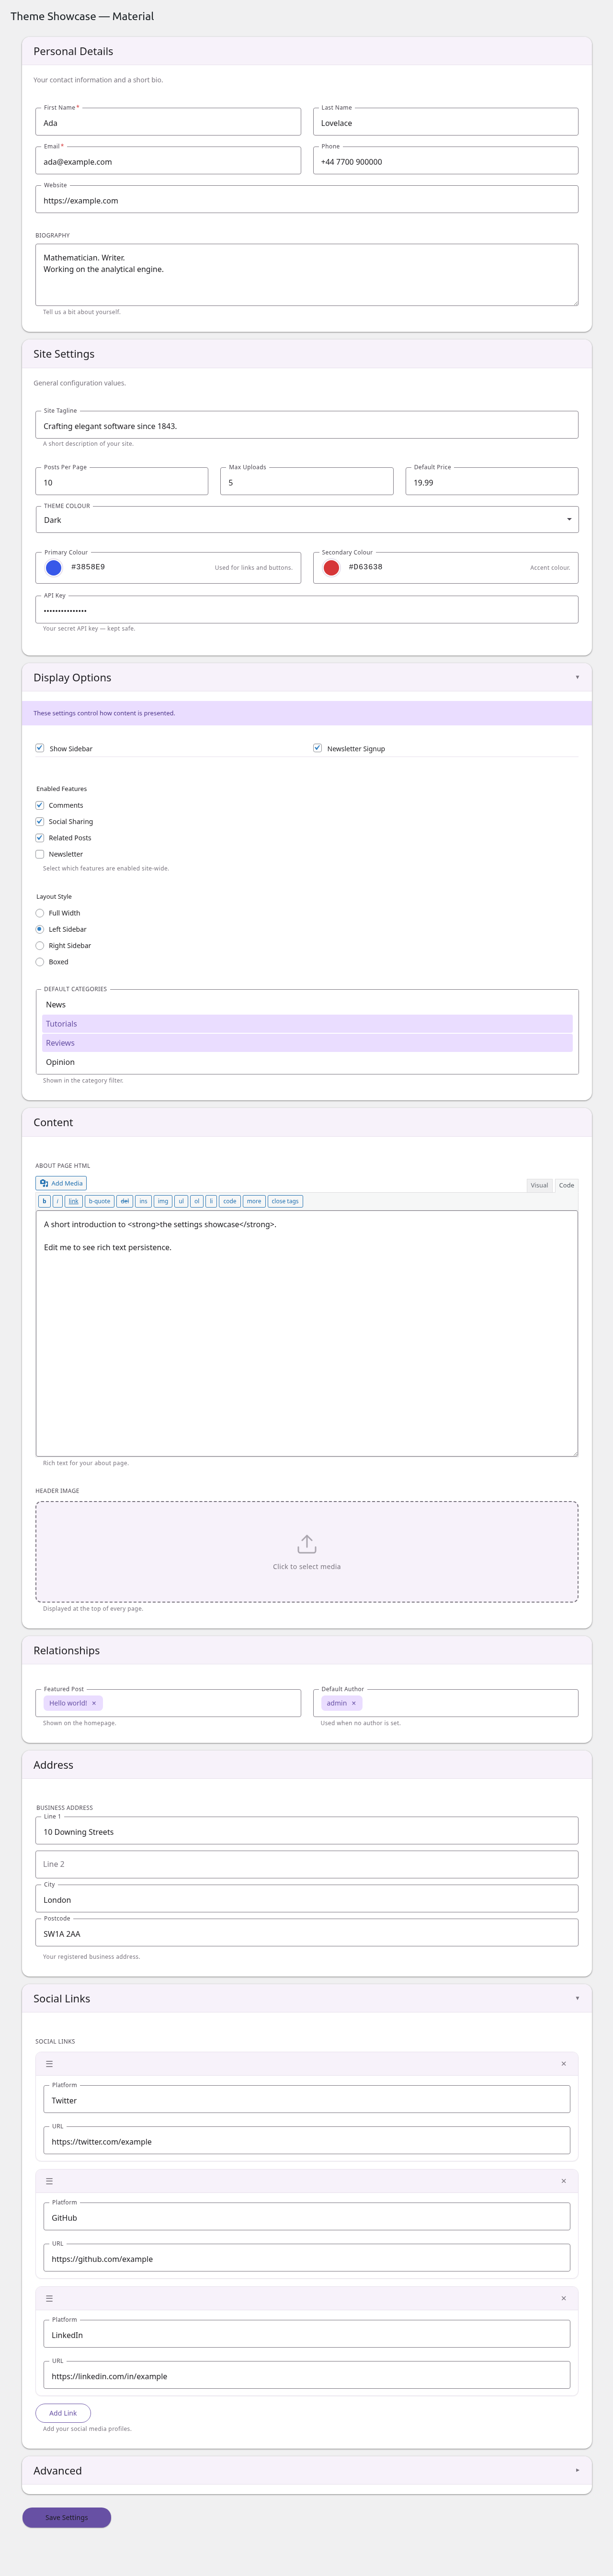Switch to the Visual editor tab
The image size is (613, 2576).
coord(539,1185)
